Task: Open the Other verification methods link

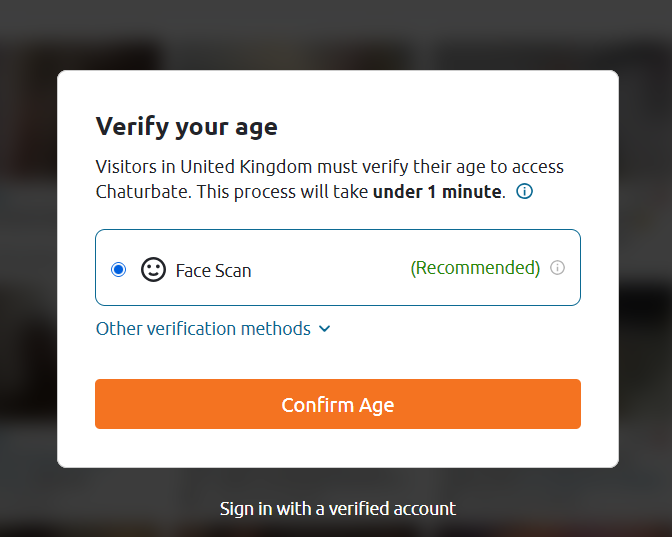Action: [x=213, y=329]
